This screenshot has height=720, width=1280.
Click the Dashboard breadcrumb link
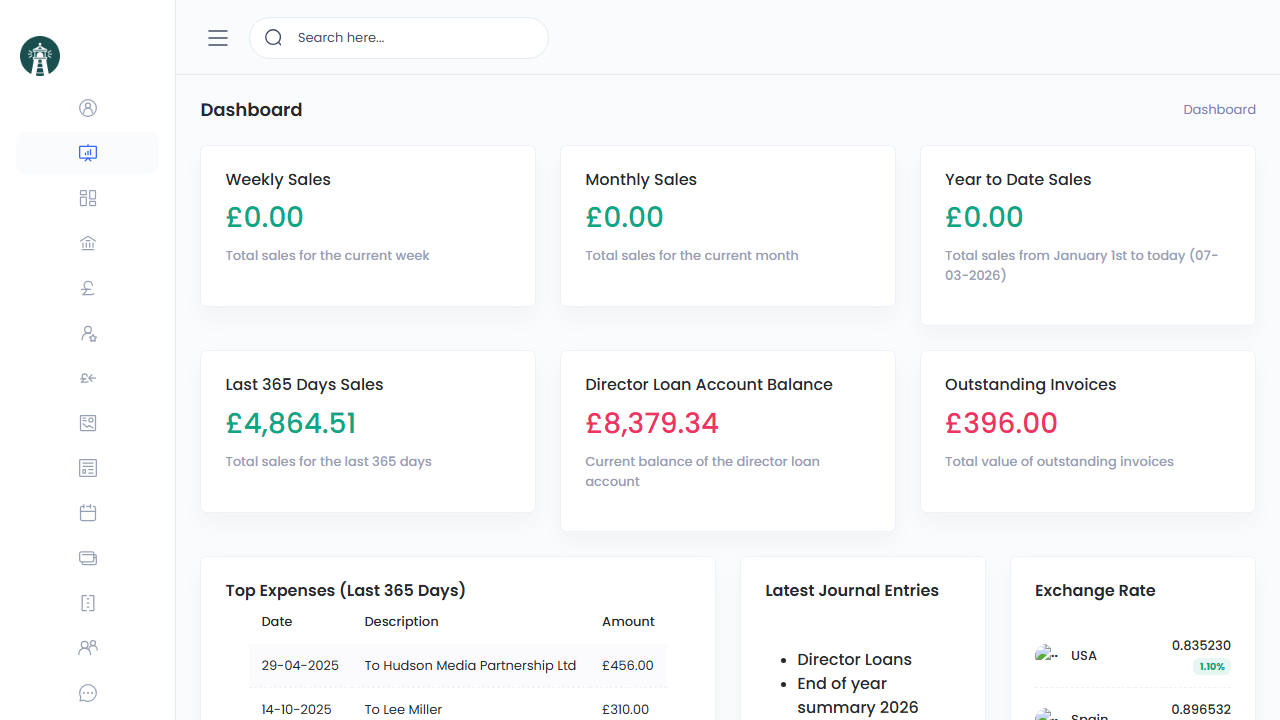click(x=1219, y=110)
